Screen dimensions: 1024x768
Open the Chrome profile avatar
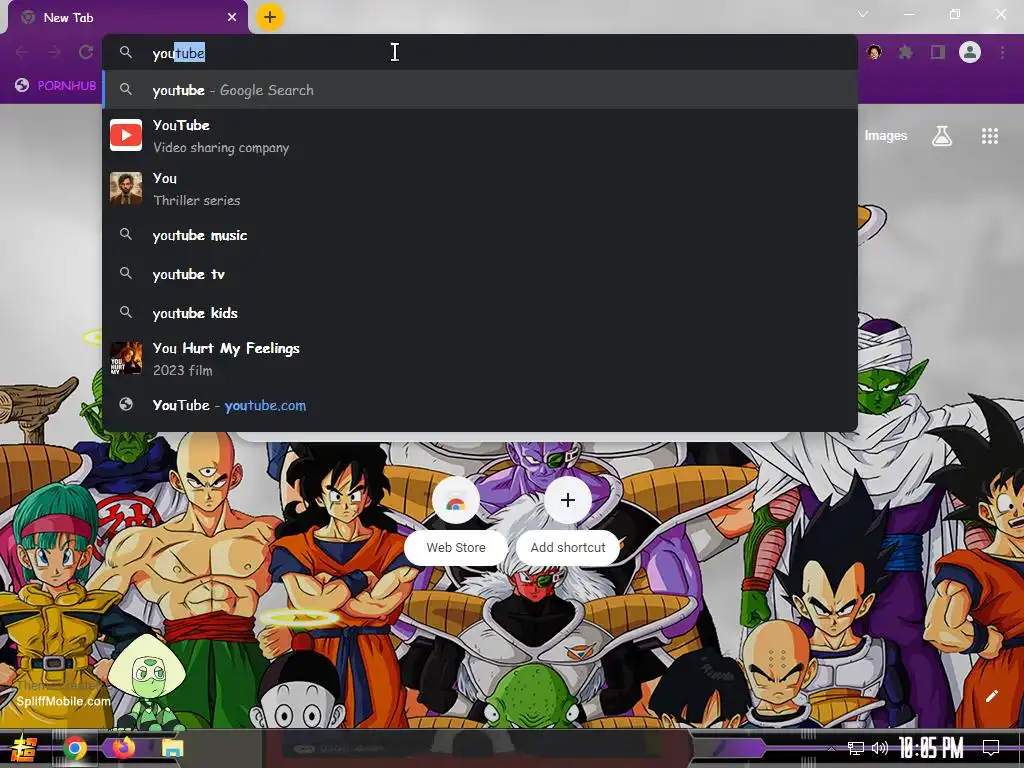pyautogui.click(x=970, y=52)
